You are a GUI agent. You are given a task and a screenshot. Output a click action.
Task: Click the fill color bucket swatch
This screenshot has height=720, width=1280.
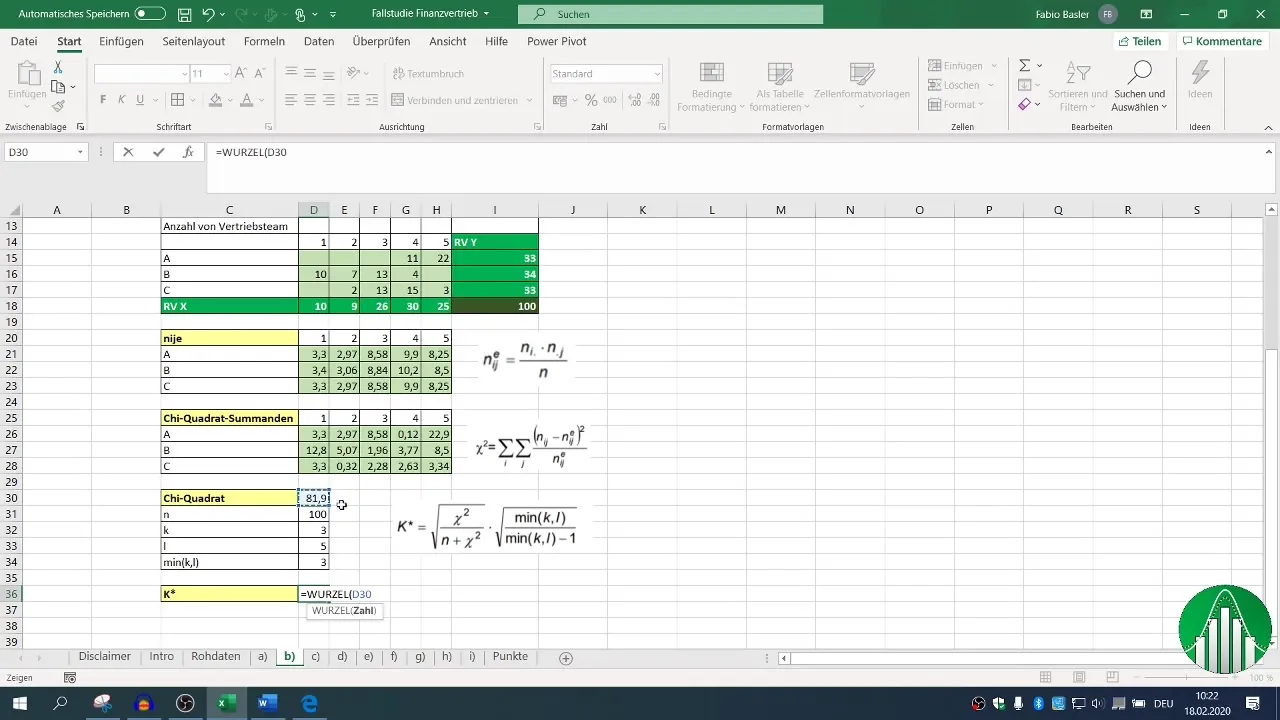(213, 100)
